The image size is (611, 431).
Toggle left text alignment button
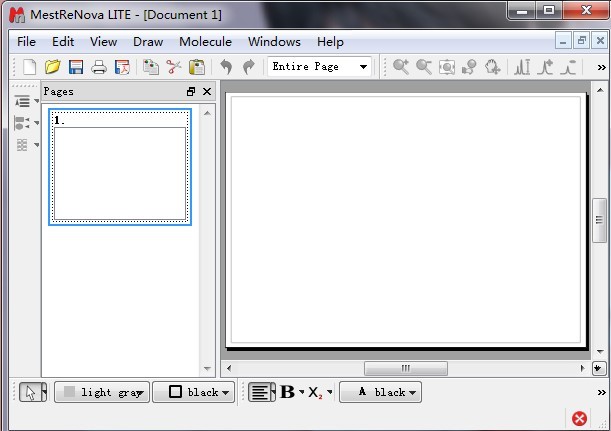(260, 392)
